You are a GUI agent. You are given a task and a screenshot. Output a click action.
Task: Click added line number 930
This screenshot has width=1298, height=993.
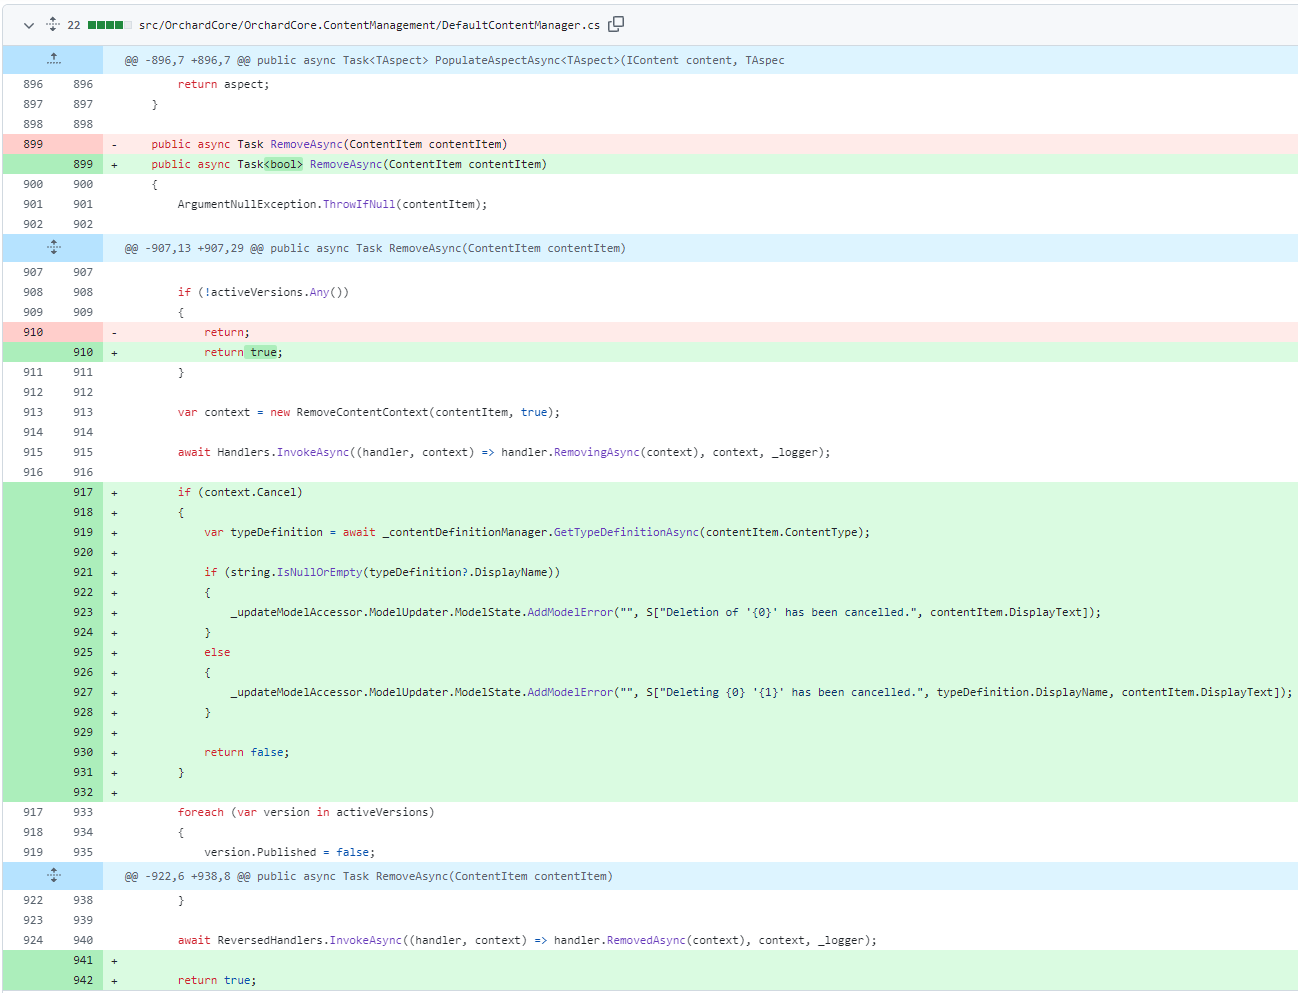(x=83, y=752)
